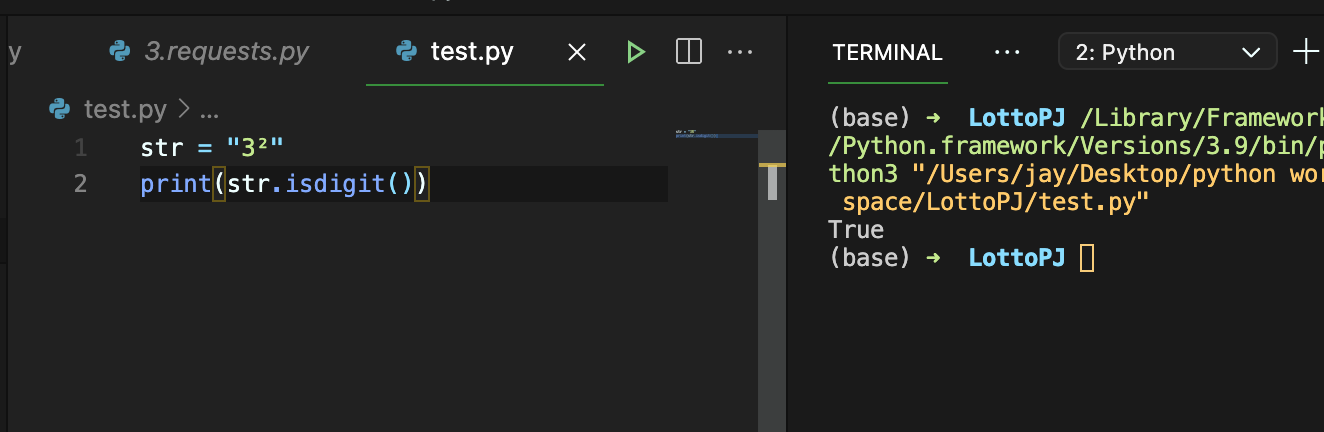Click the plus icon to add a terminal
The width and height of the screenshot is (1324, 432).
(1306, 52)
